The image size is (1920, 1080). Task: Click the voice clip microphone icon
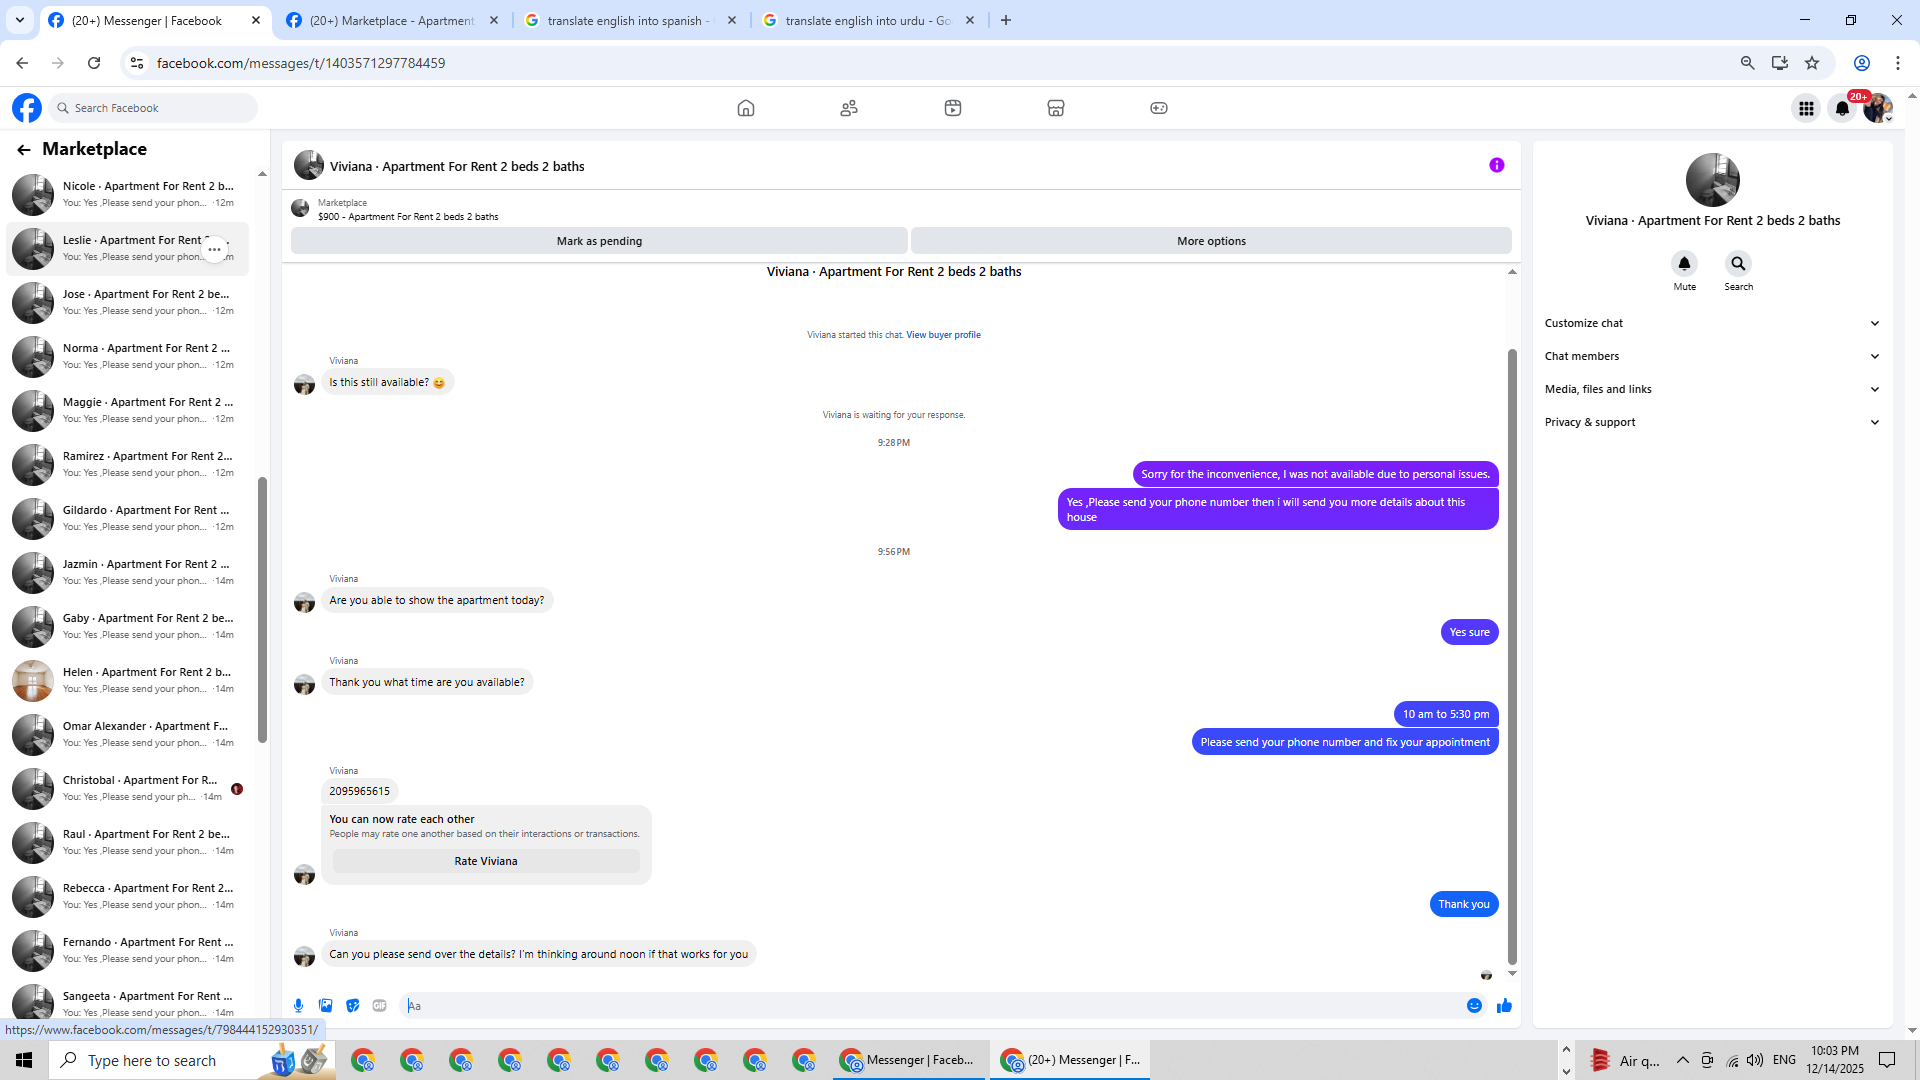coord(298,1006)
